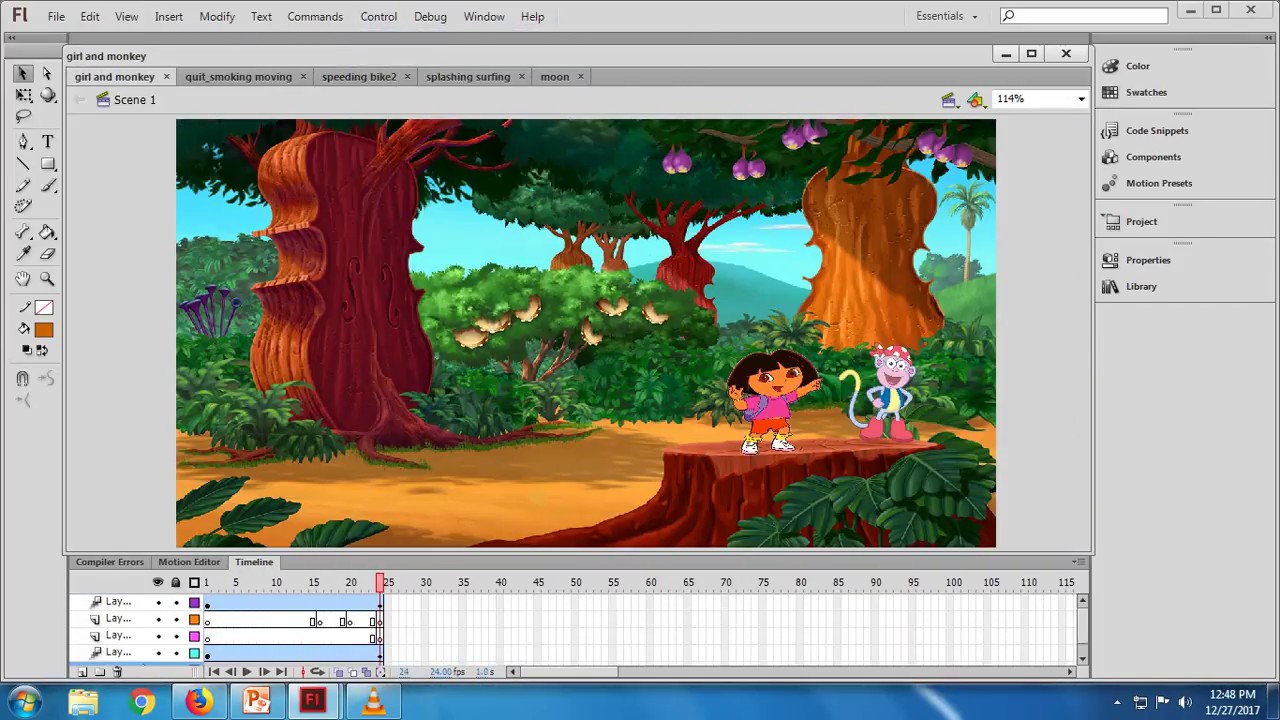This screenshot has width=1280, height=720.
Task: Open the timeline panel options menu
Action: (x=1078, y=562)
